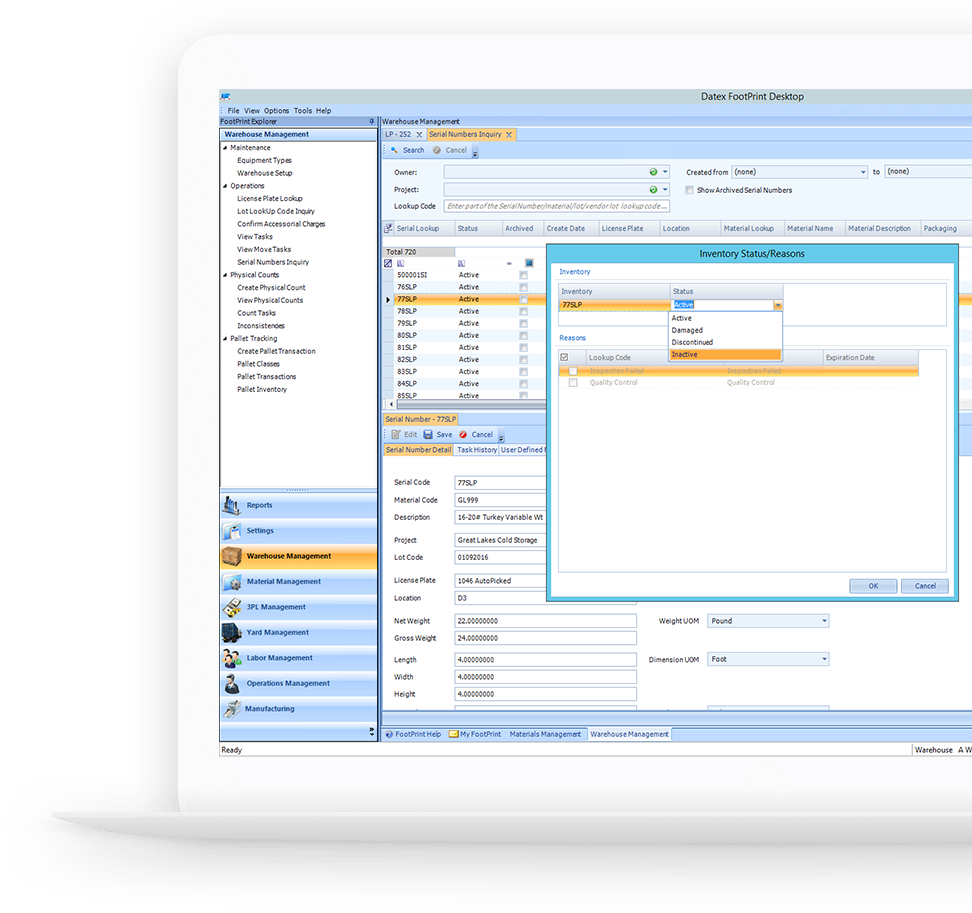This screenshot has width=972, height=913.
Task: Select the Labor Management people icon
Action: click(x=231, y=658)
